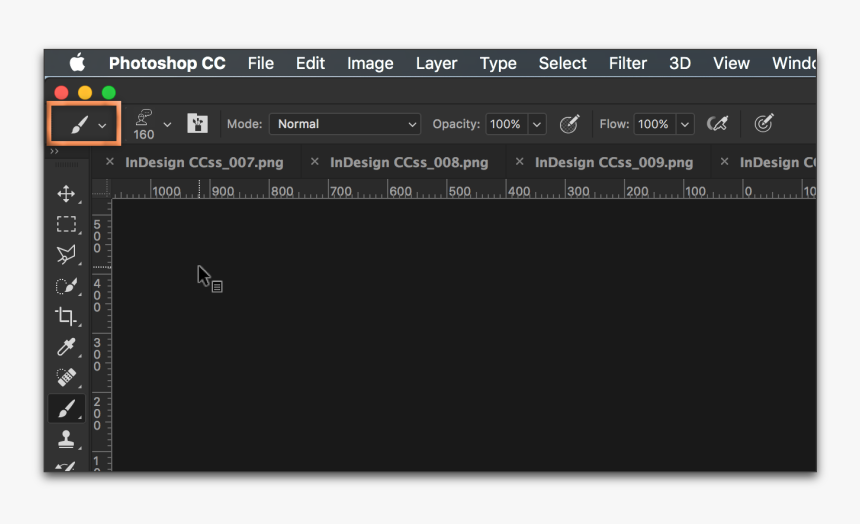Viewport: 860px width, 524px height.
Task: Click the Opacity value field showing 100%
Action: coord(507,124)
